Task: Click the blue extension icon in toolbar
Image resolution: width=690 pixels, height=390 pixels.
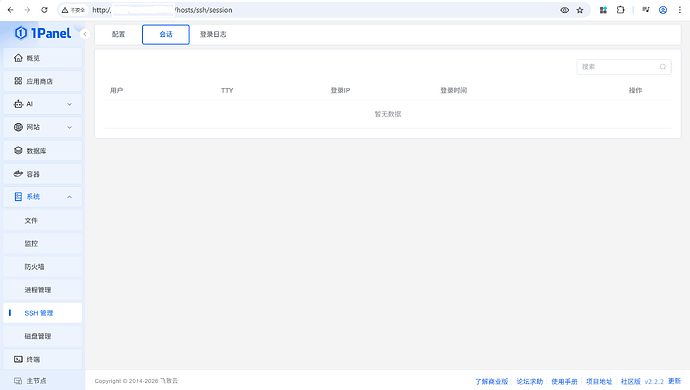Action: pos(603,10)
